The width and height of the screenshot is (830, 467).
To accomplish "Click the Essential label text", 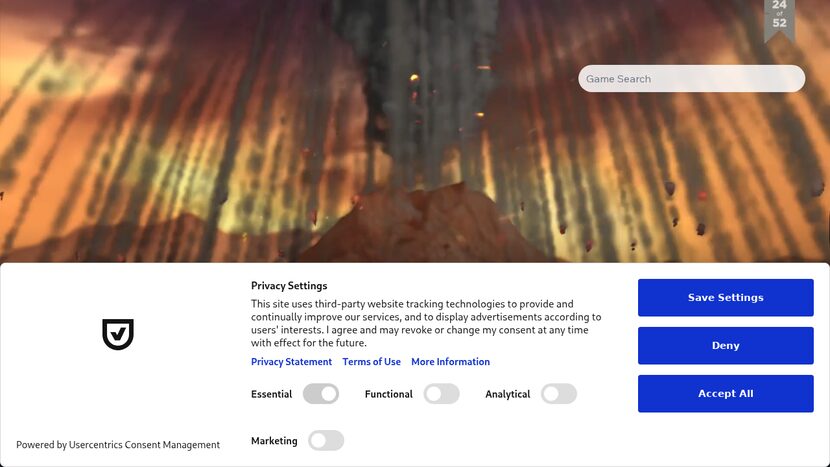I will (x=272, y=394).
